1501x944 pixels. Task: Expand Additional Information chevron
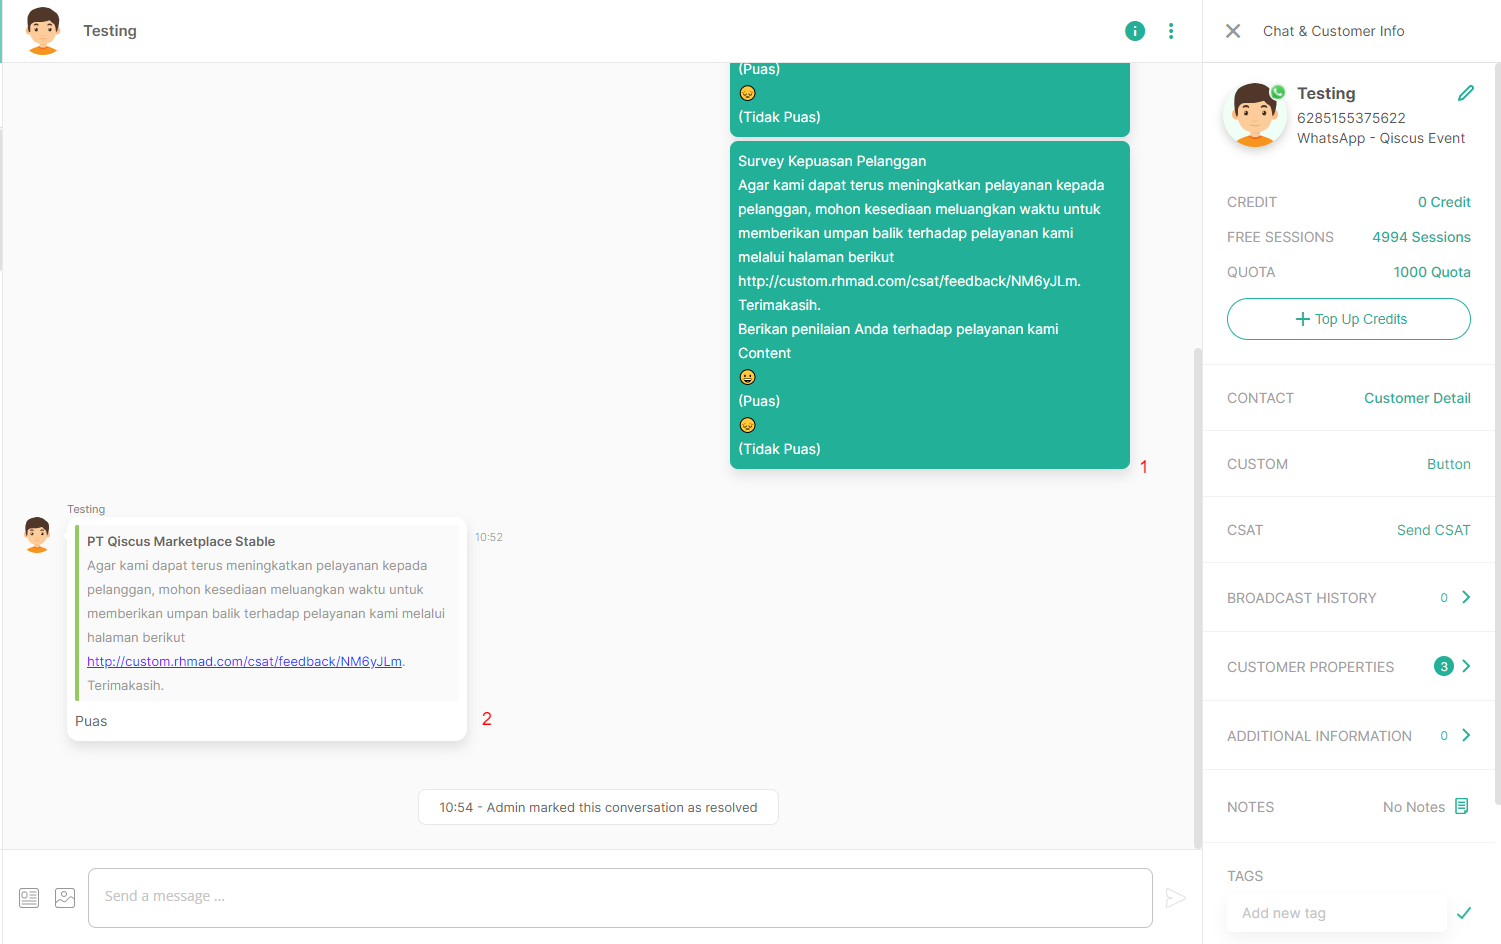(1466, 735)
